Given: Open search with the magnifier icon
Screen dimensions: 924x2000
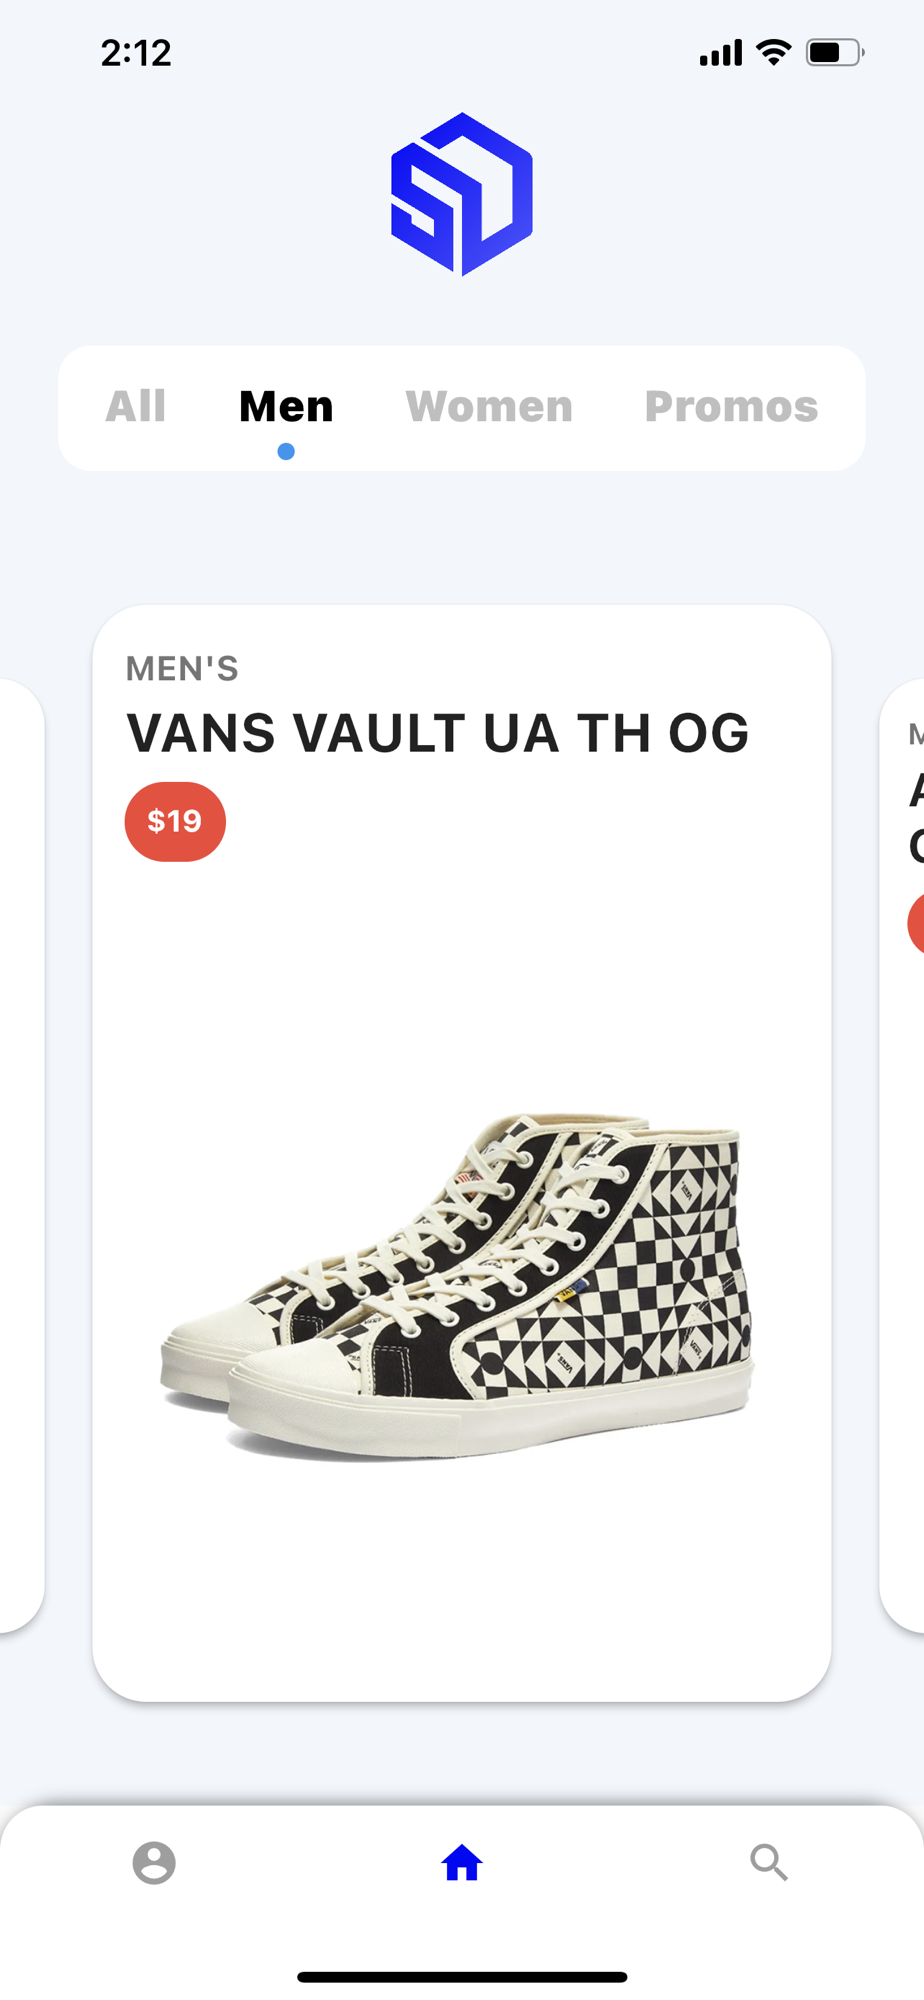Looking at the screenshot, I should [769, 1863].
